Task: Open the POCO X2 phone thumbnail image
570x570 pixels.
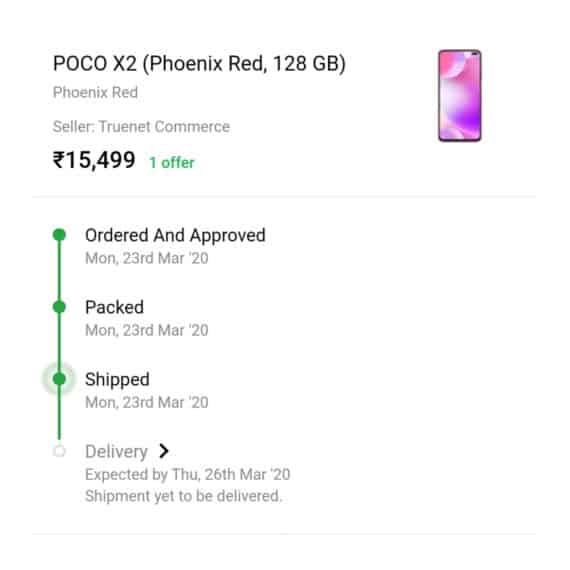Action: [x=460, y=96]
